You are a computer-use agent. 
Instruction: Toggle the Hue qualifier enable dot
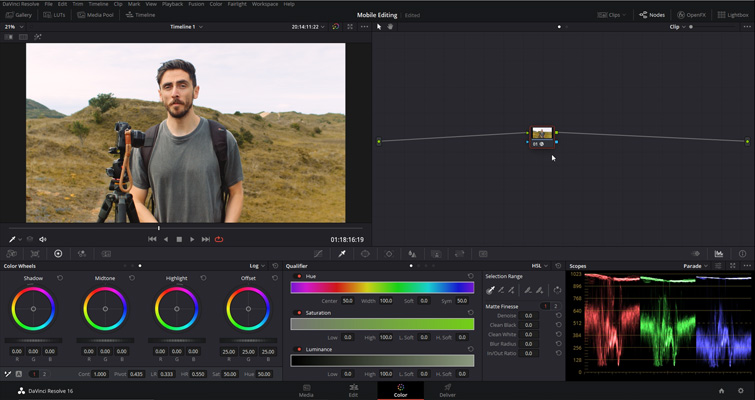(299, 276)
